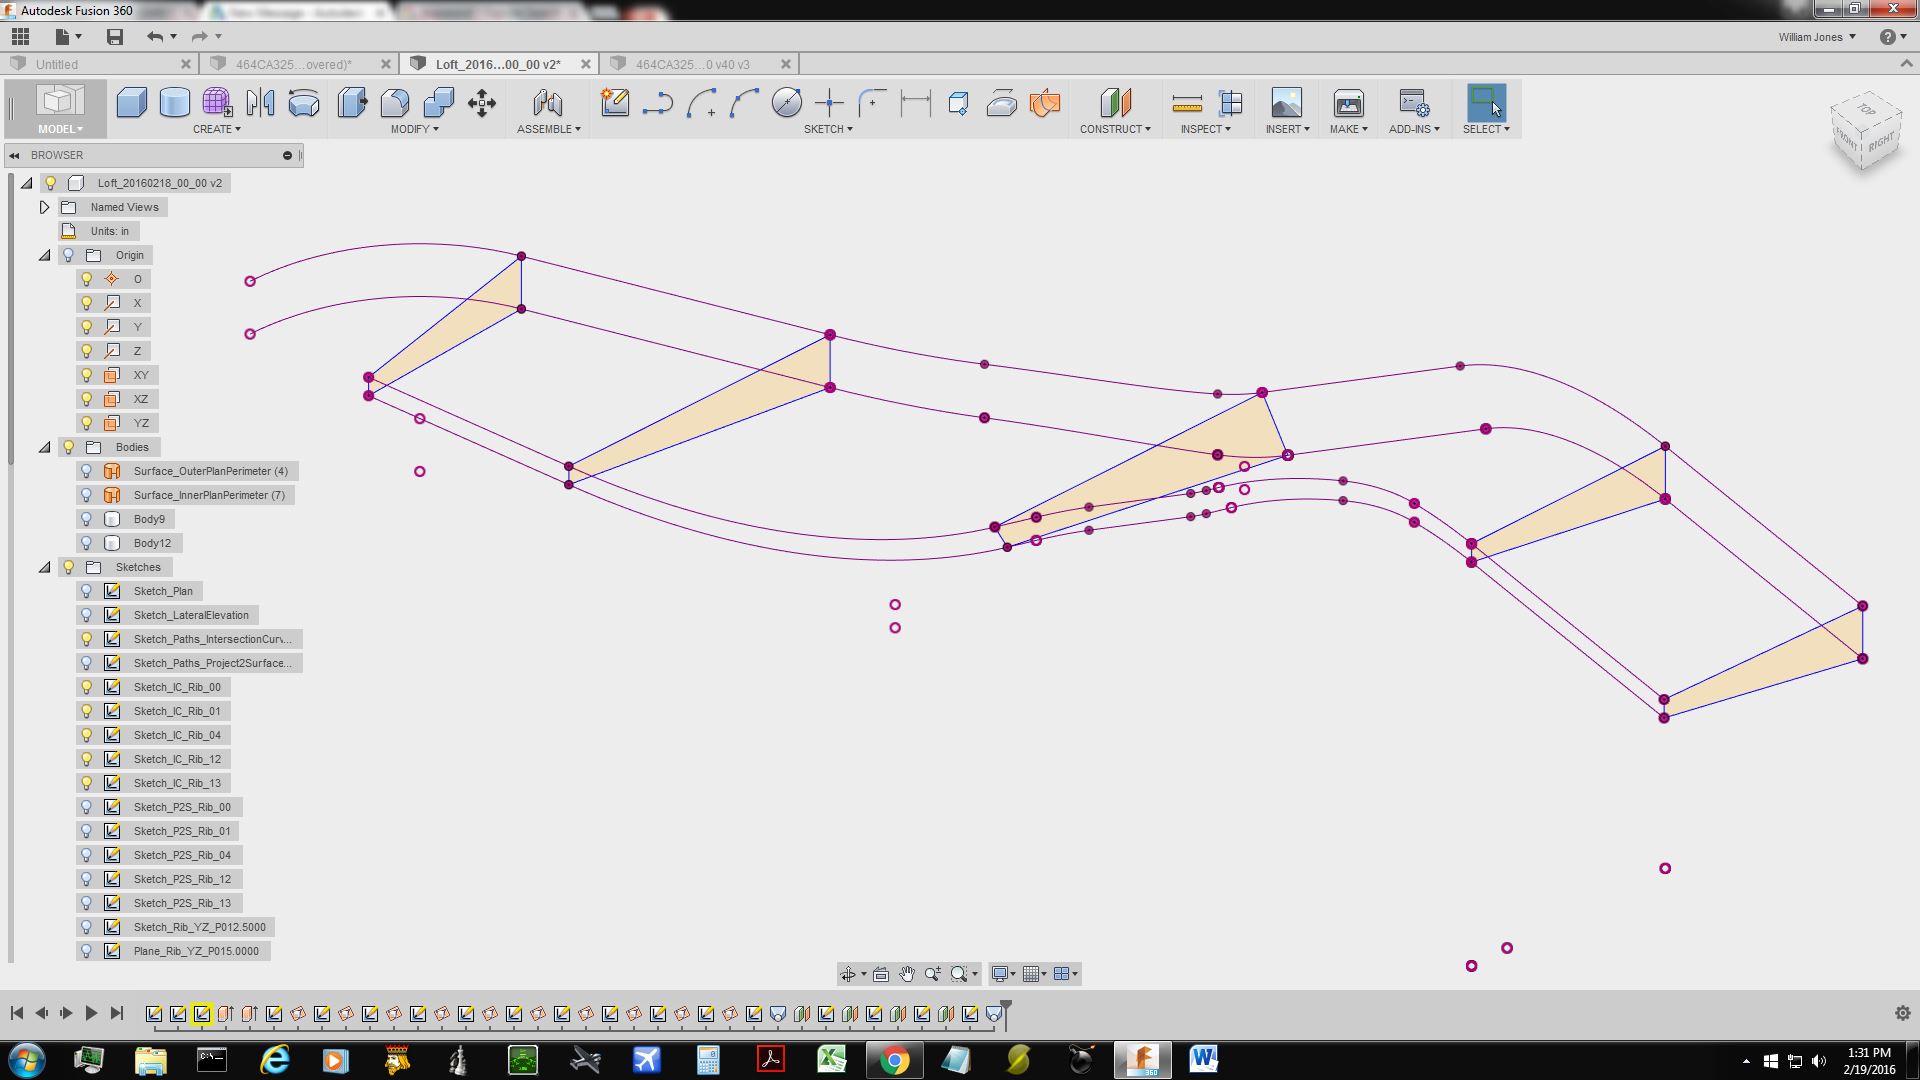This screenshot has height=1080, width=1920.
Task: Toggle visibility of Surface_OuterPlanPerimeter body
Action: pos(84,471)
